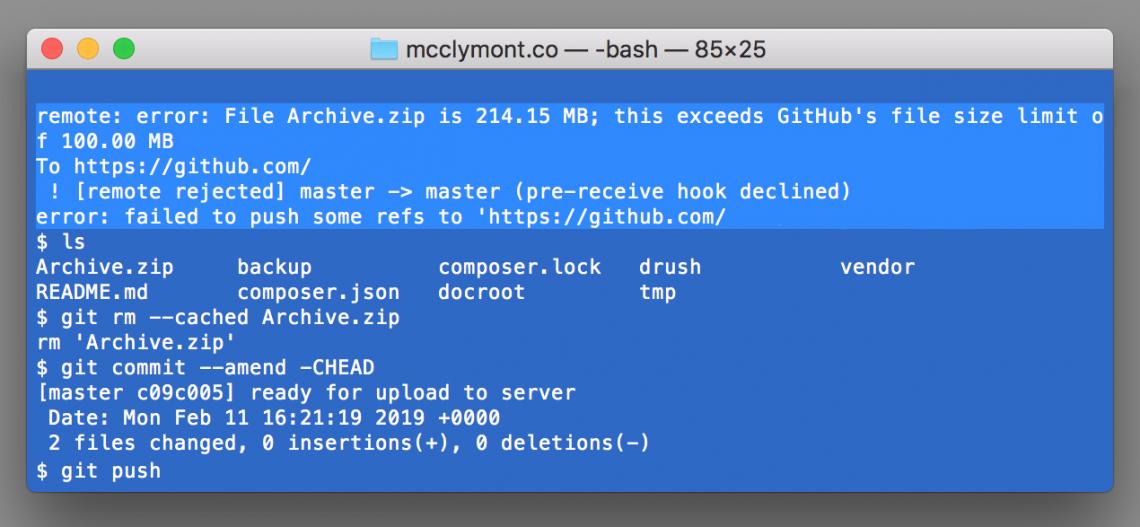This screenshot has height=527, width=1140.
Task: Click the docroot directory name
Action: (x=481, y=292)
